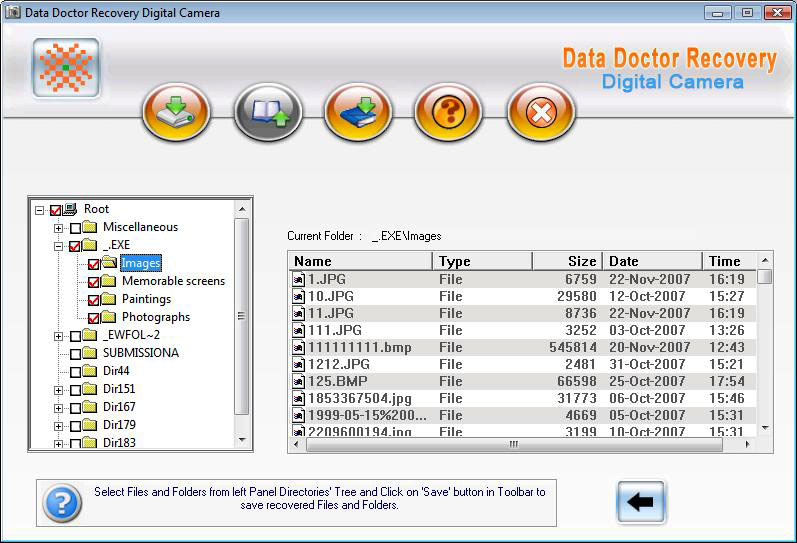This screenshot has height=543, width=797.
Task: Click file list scroll right arrow
Action: pos(747,444)
